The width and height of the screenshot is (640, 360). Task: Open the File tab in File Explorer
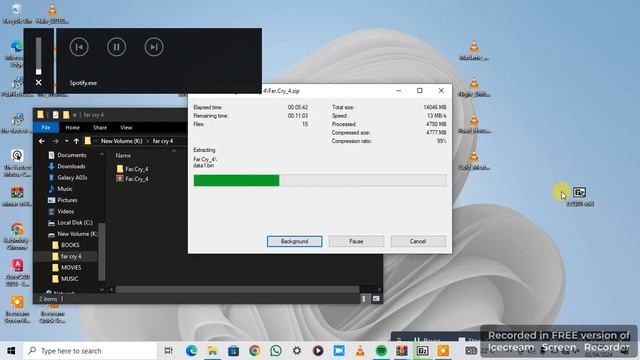click(46, 127)
